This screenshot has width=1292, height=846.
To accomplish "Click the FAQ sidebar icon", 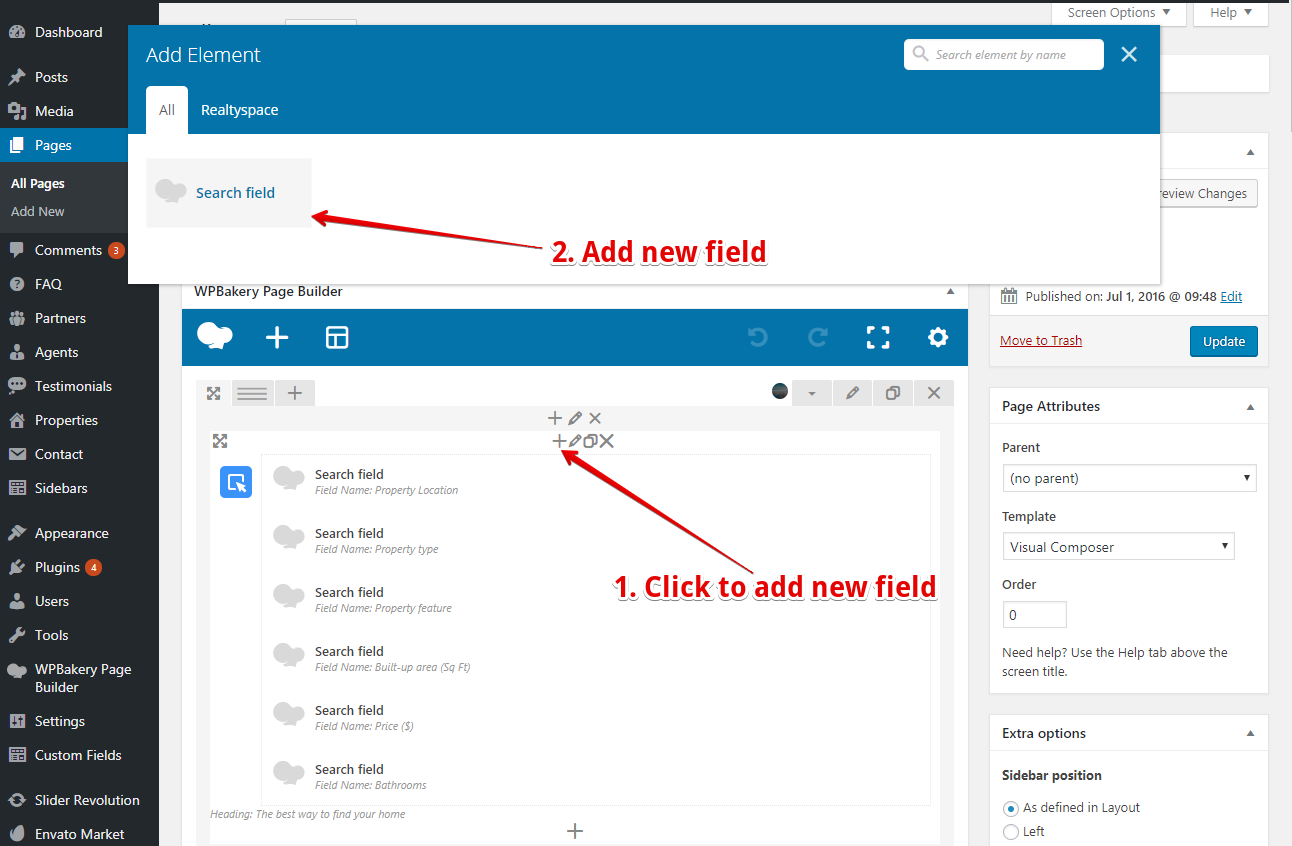I will tap(17, 284).
